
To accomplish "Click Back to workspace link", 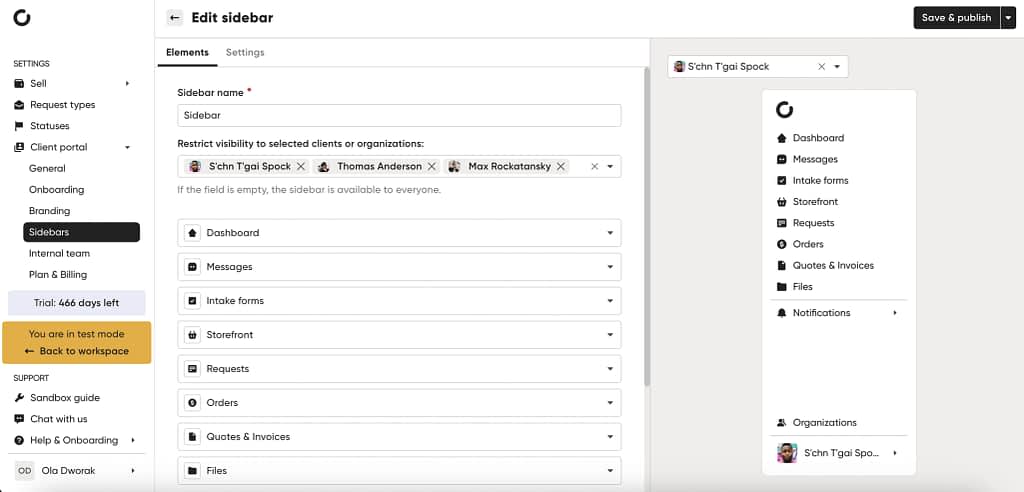I will tap(76, 351).
